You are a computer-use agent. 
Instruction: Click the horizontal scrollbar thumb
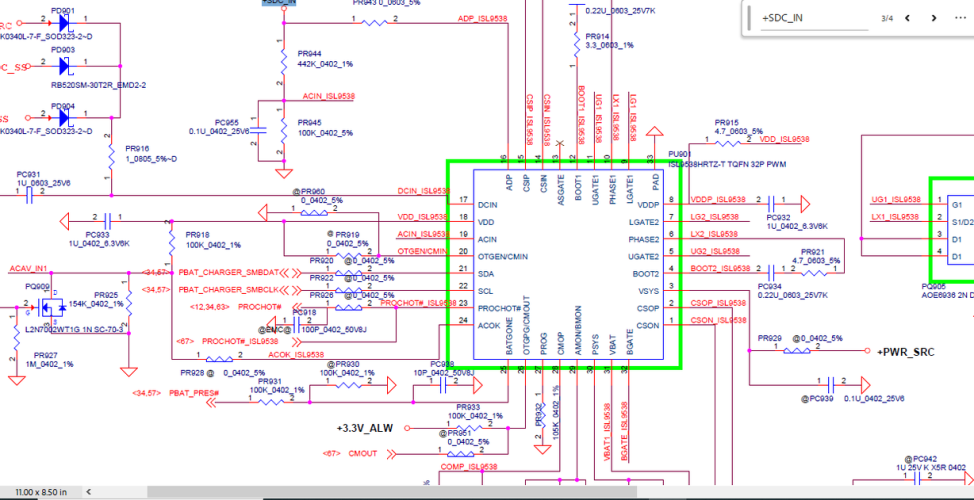tap(393, 492)
